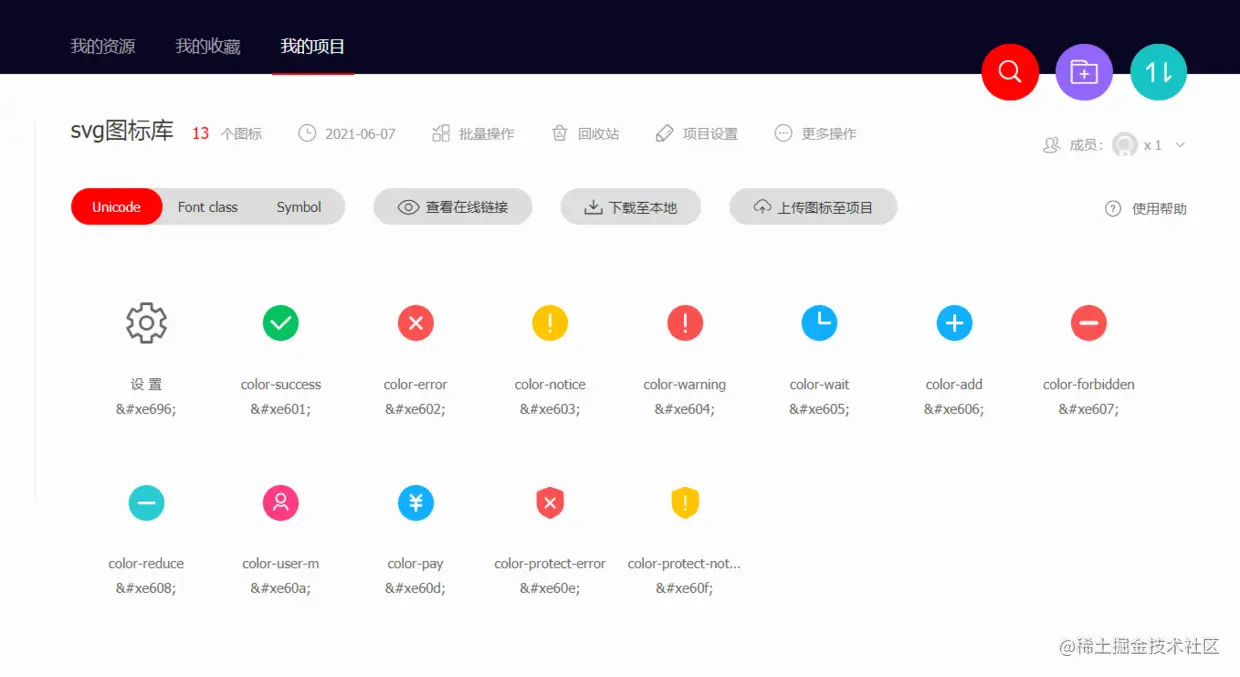Select the color-error red cross icon

click(x=415, y=323)
